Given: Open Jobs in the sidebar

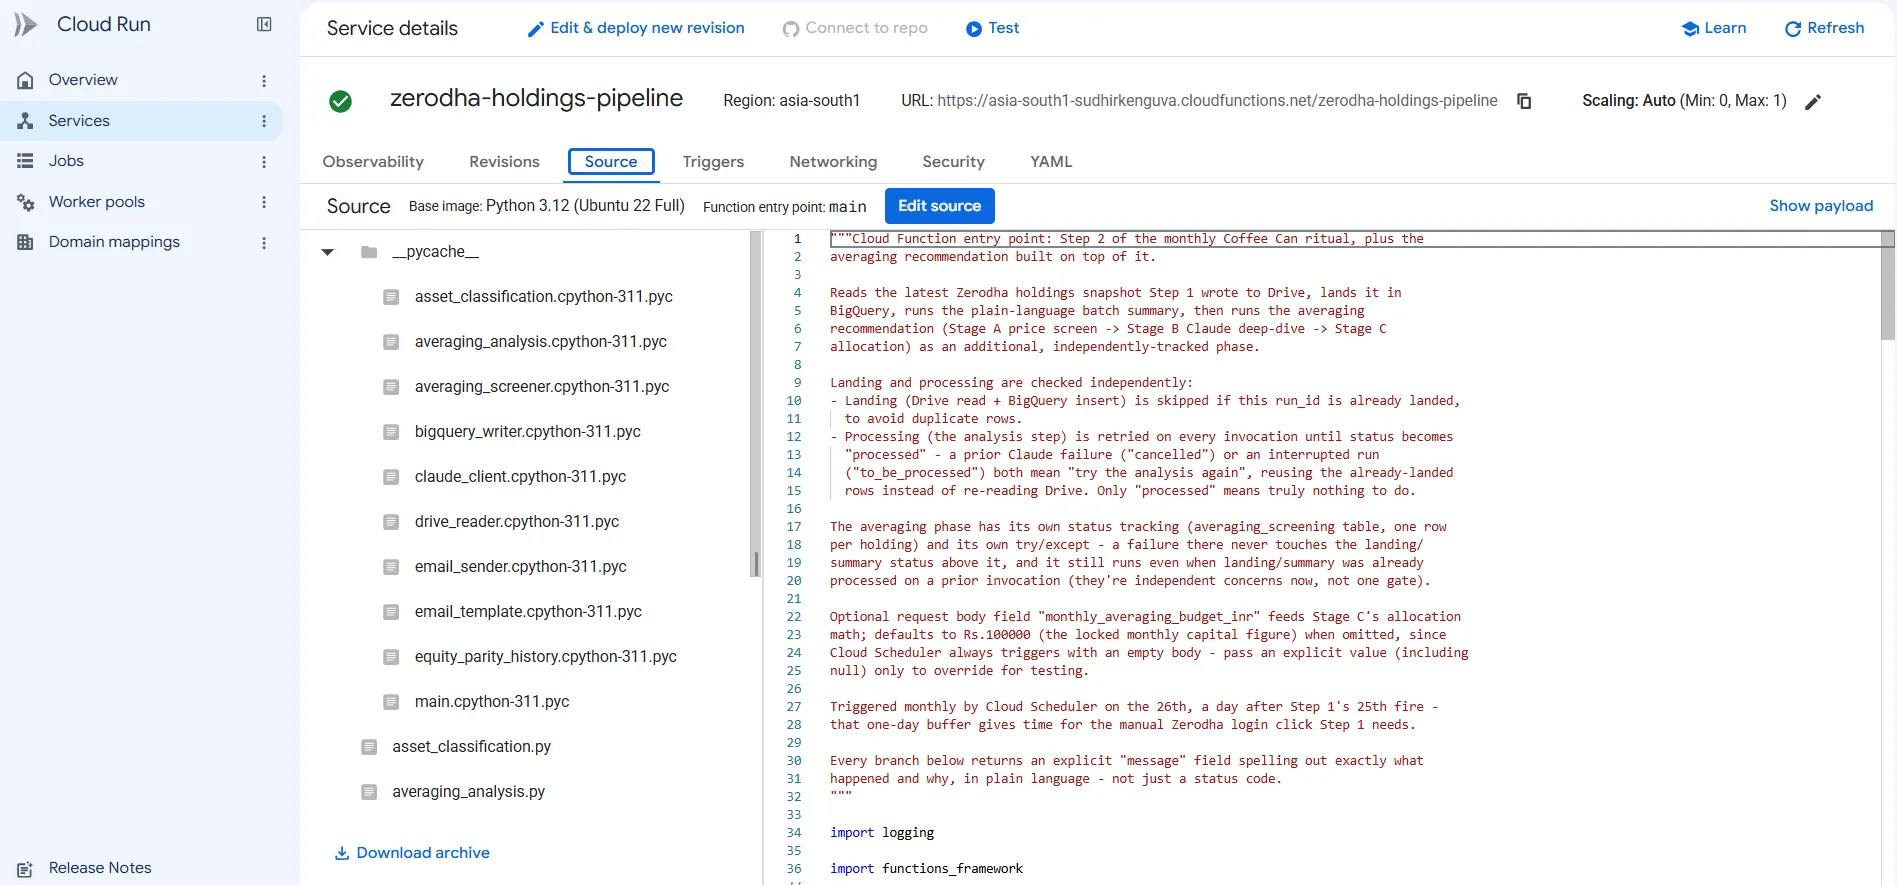Looking at the screenshot, I should coord(66,161).
